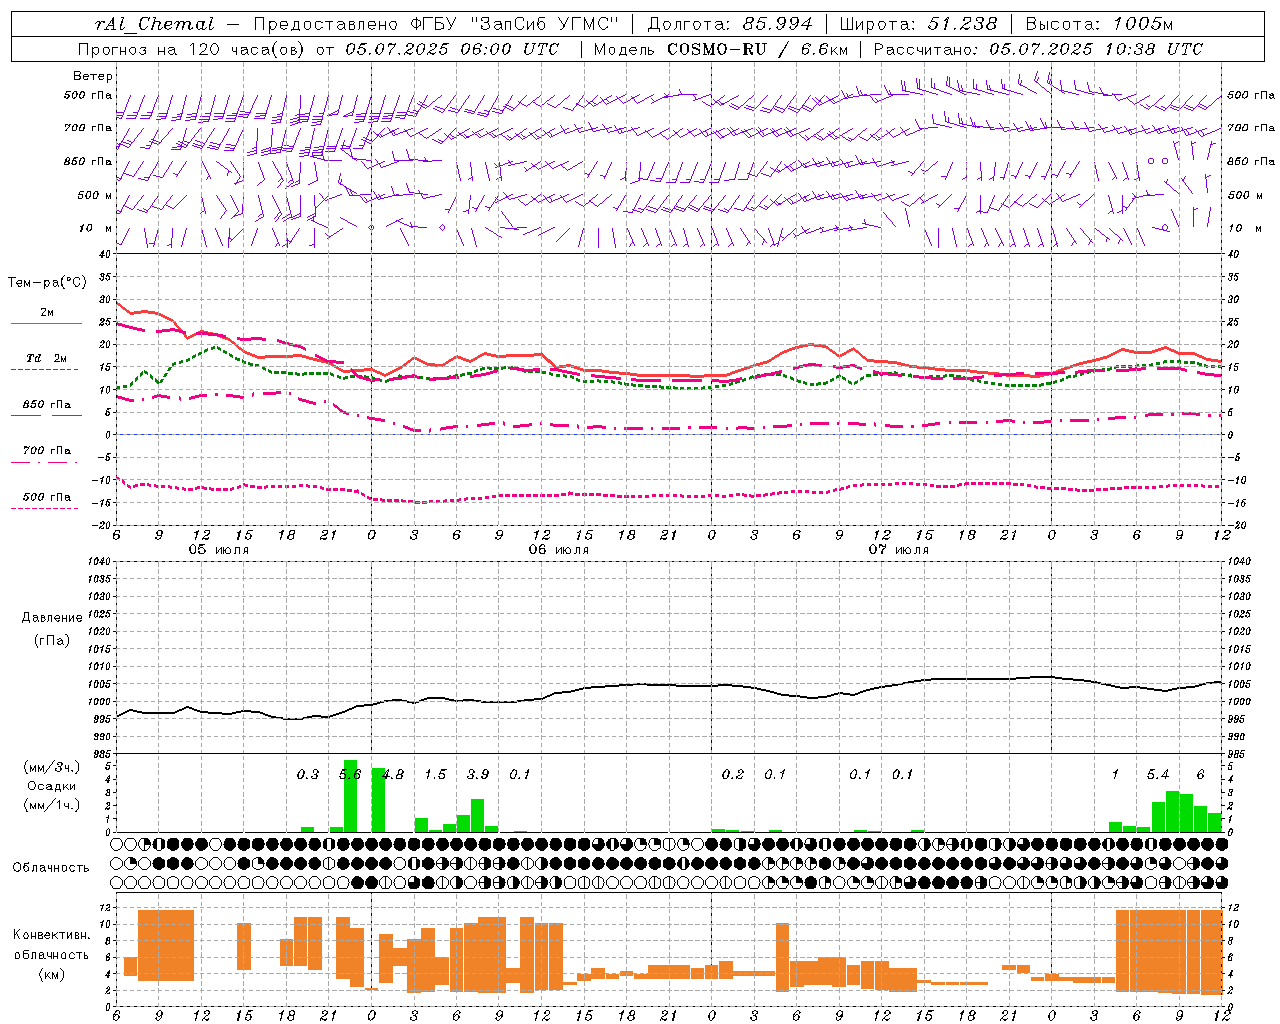
Task: Click the elevation text 'Высота: 1005м'
Action: [x=1099, y=24]
